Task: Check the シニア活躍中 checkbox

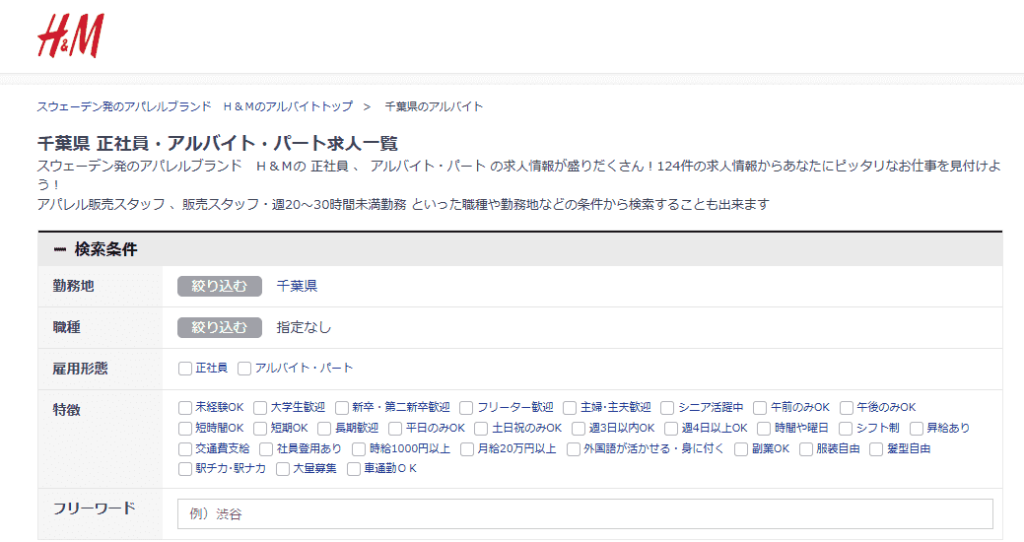Action: pos(667,407)
